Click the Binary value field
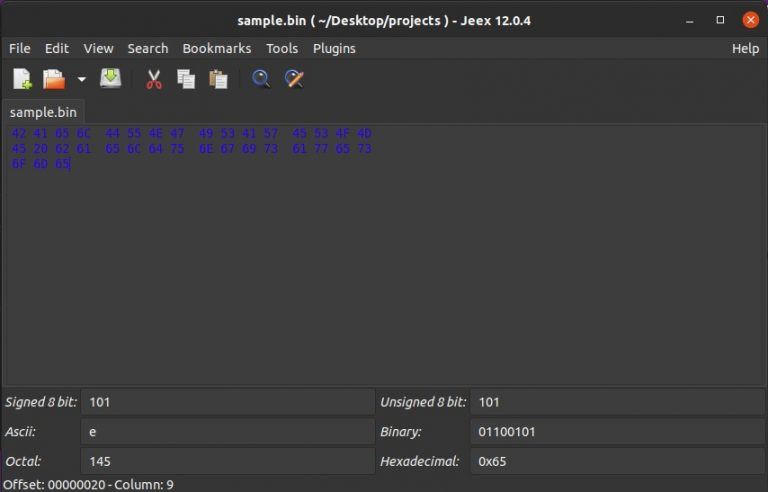Image resolution: width=768 pixels, height=492 pixels. 617,432
